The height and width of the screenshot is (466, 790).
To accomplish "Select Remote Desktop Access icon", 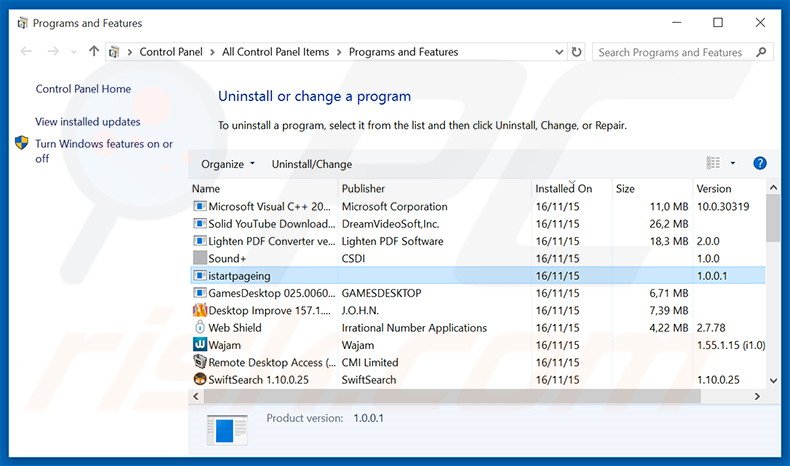I will [x=200, y=362].
